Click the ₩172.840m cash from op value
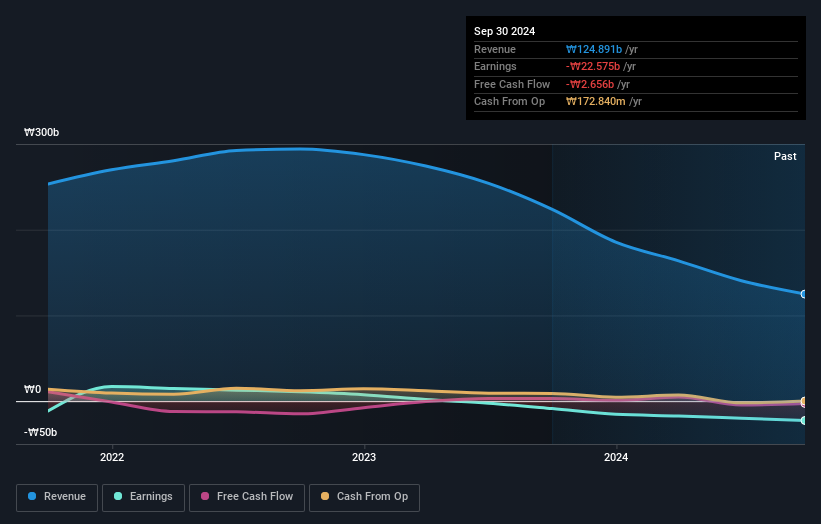 coord(595,102)
